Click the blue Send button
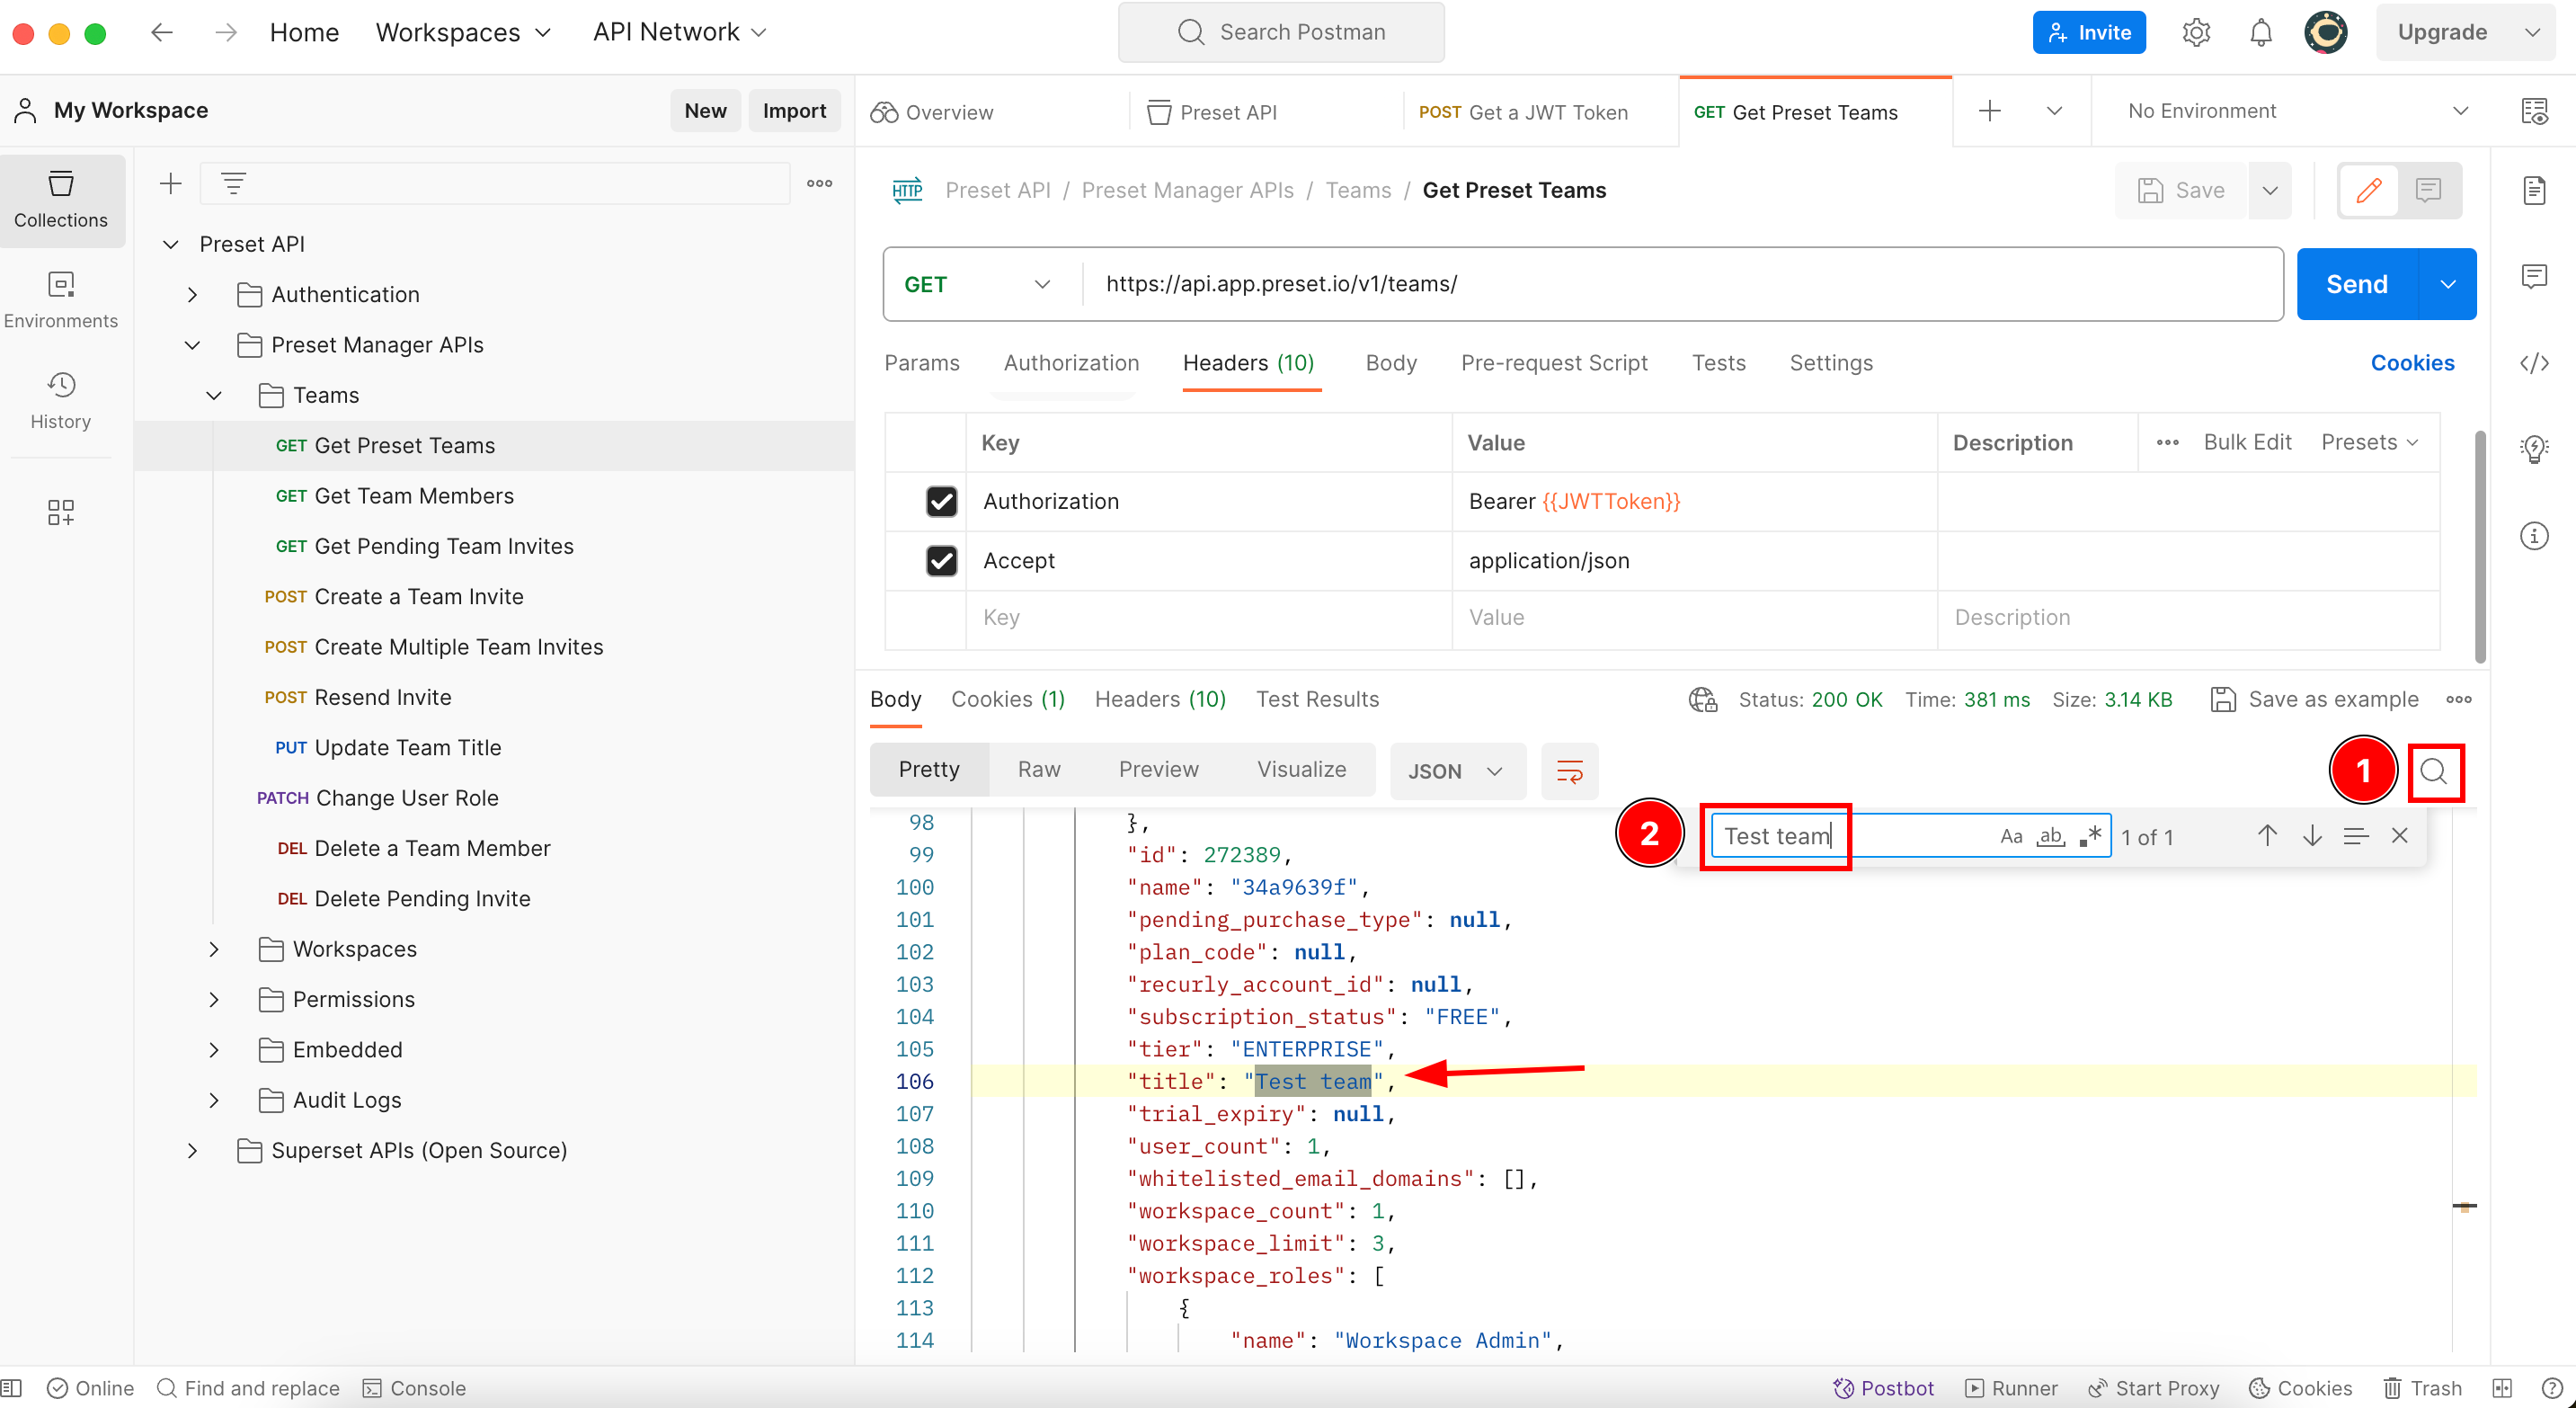 2356,284
